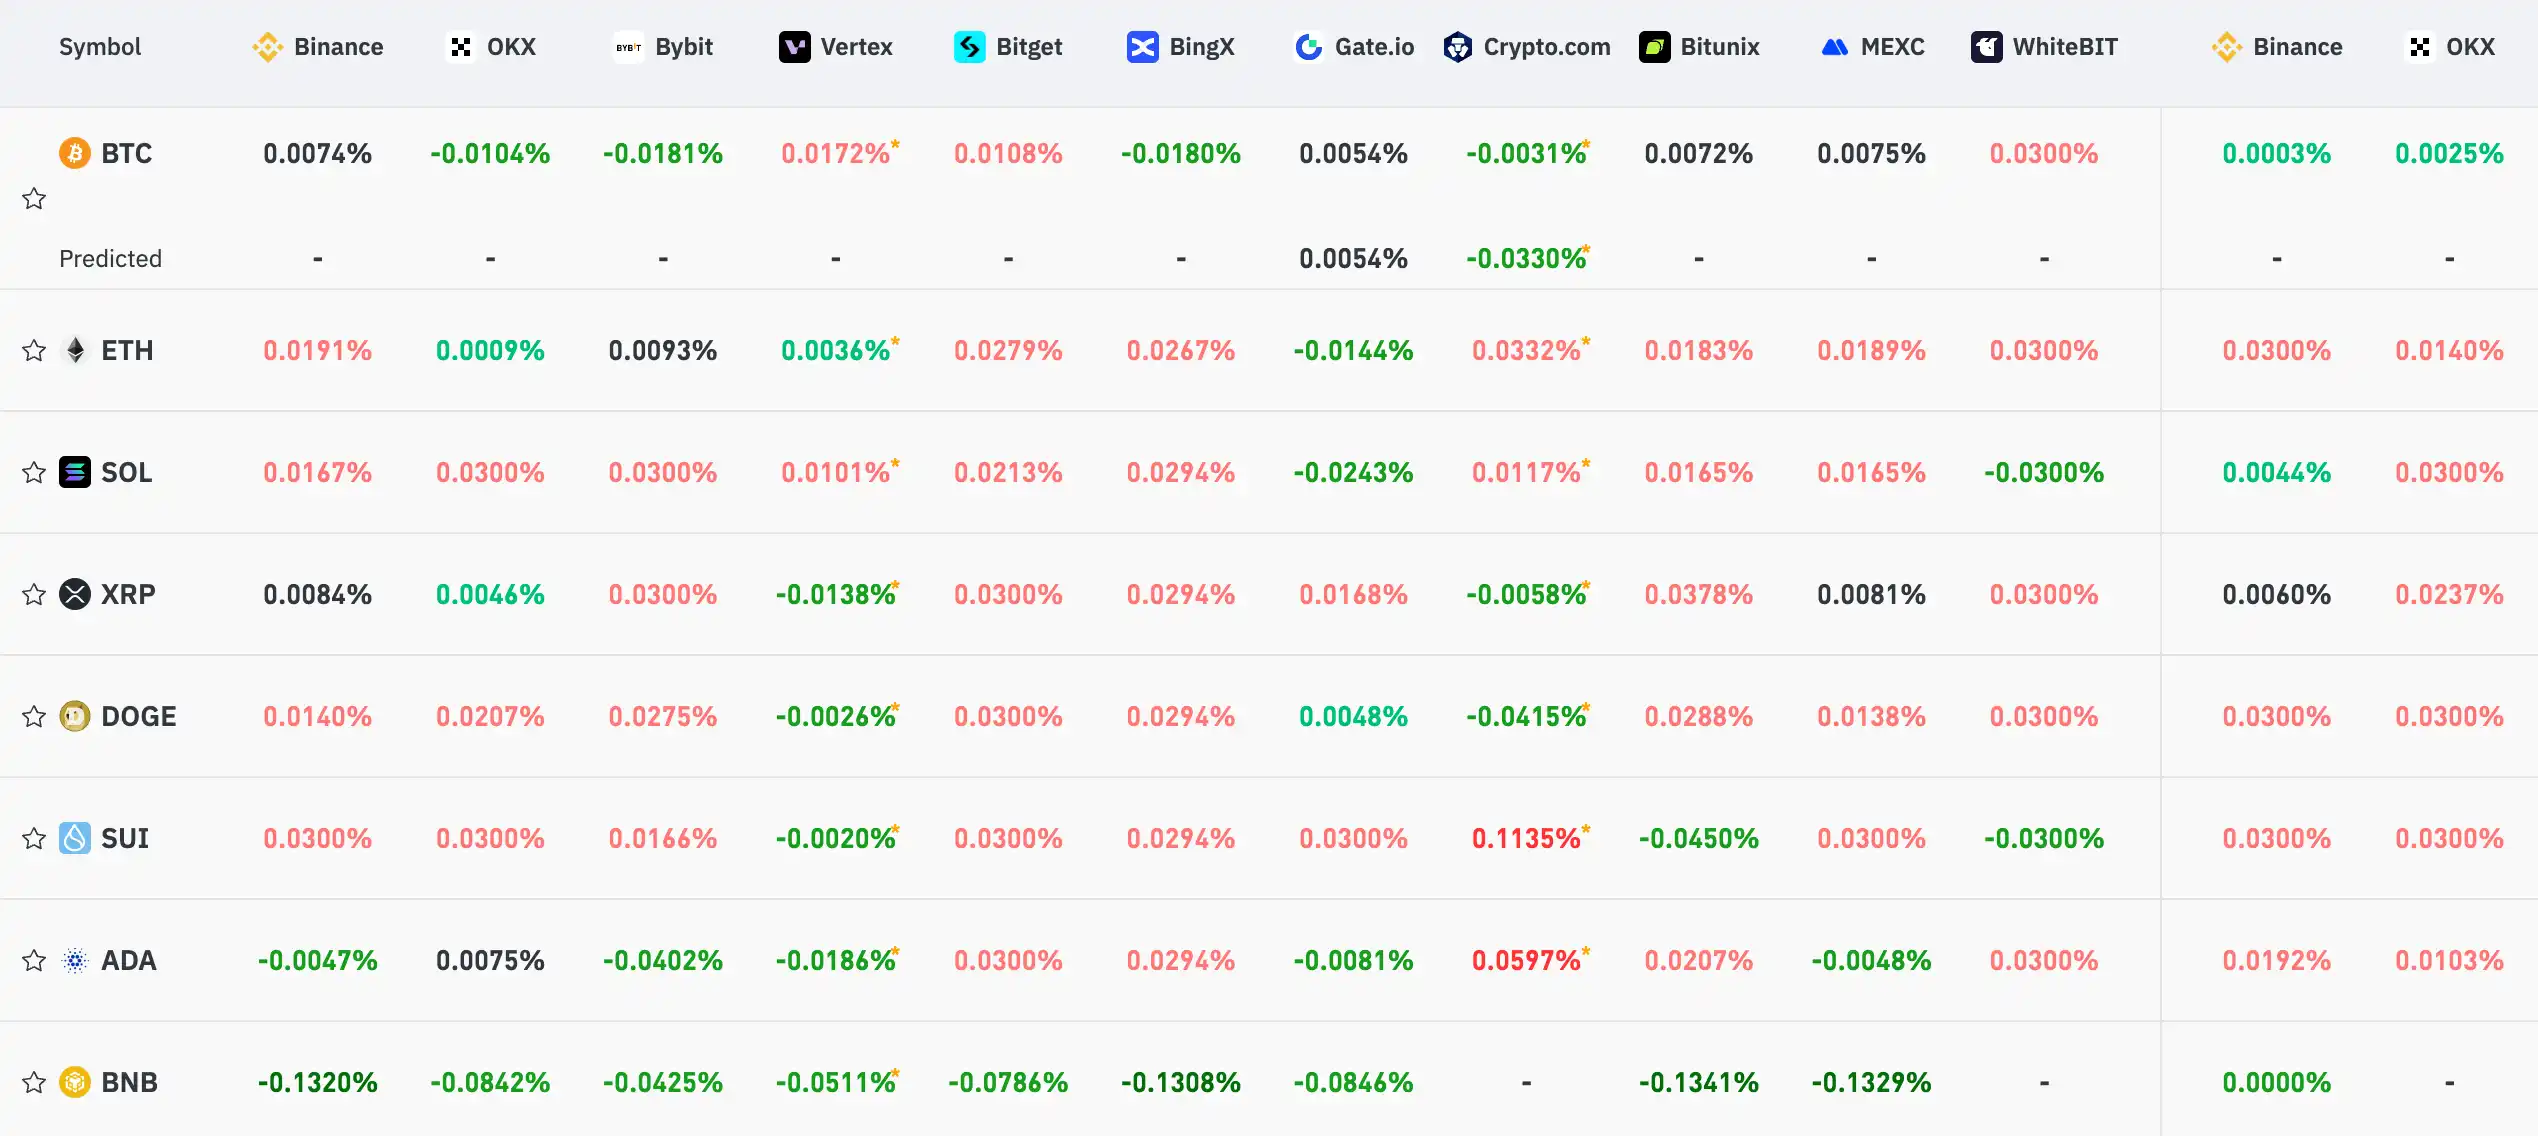Click BTC Binance funding rate 0.0074%
The height and width of the screenshot is (1136, 2538).
[x=317, y=154]
